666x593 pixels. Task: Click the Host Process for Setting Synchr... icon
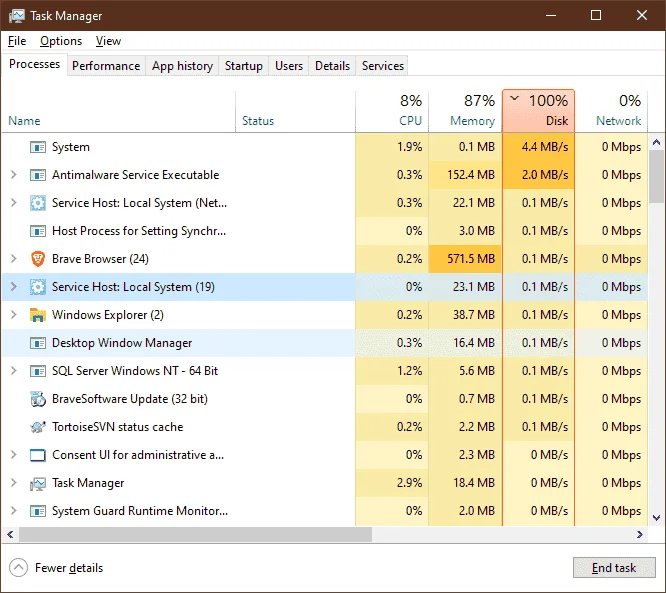(x=38, y=231)
